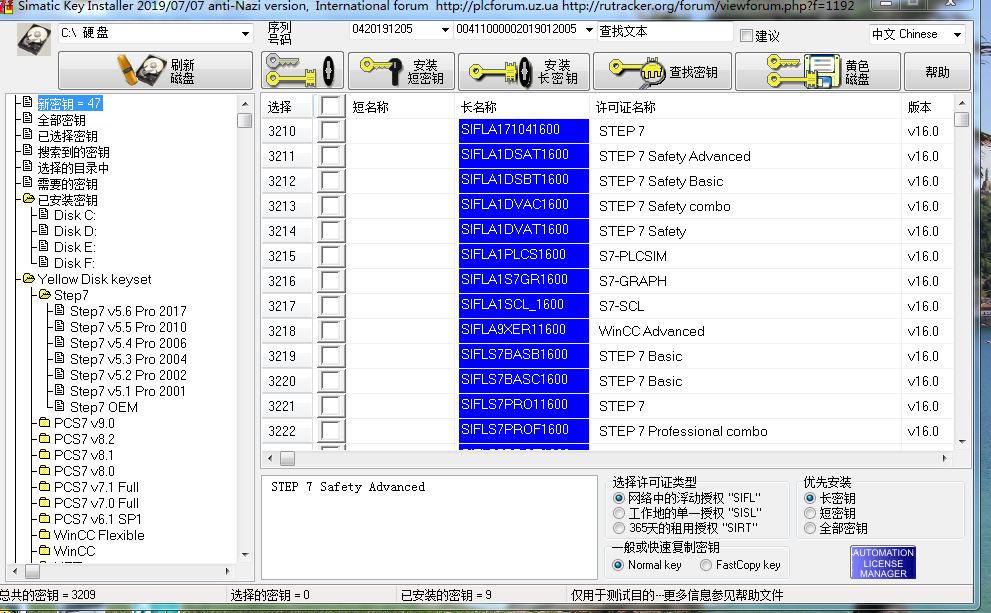Click the 查找文本 search text field
991x613 pixels.
pos(664,31)
